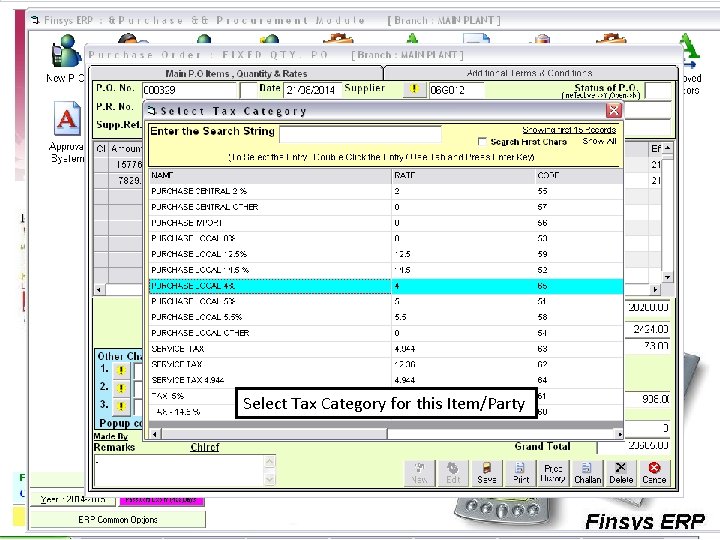Click the disabled Edit button
Image resolution: width=720 pixels, height=540 pixels.
point(453,473)
